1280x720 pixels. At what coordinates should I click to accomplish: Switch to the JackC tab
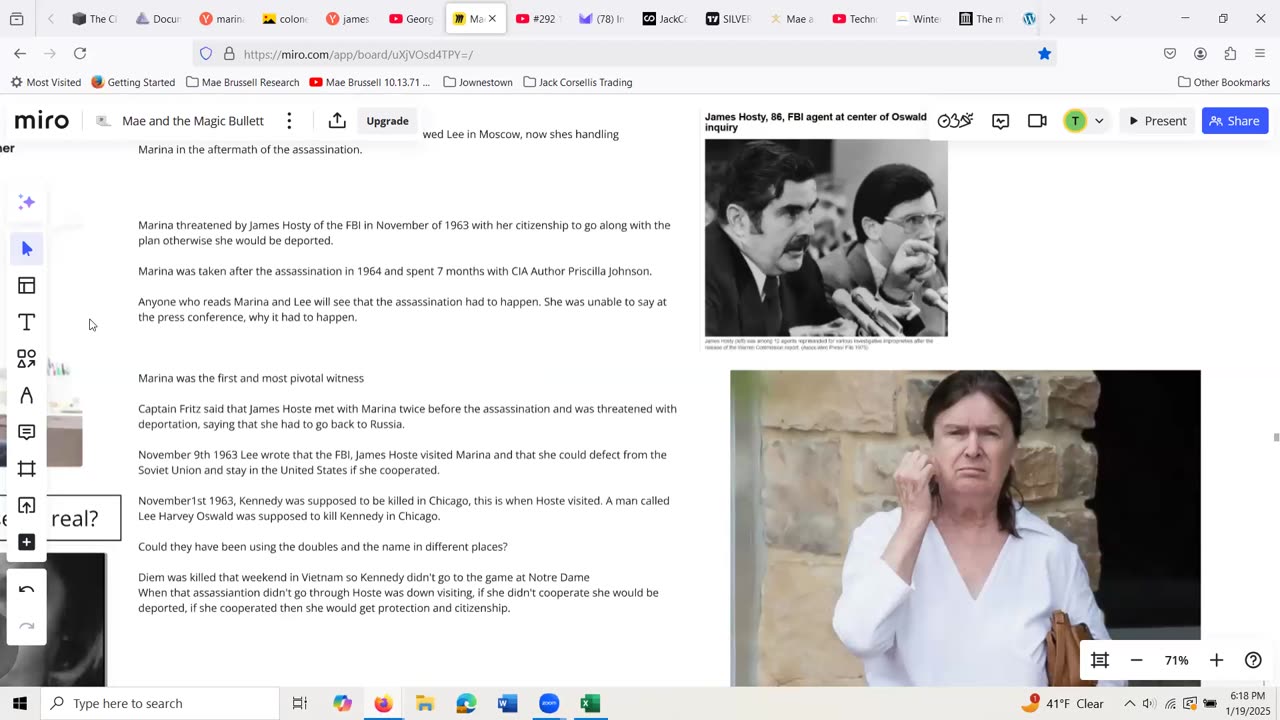[x=665, y=19]
